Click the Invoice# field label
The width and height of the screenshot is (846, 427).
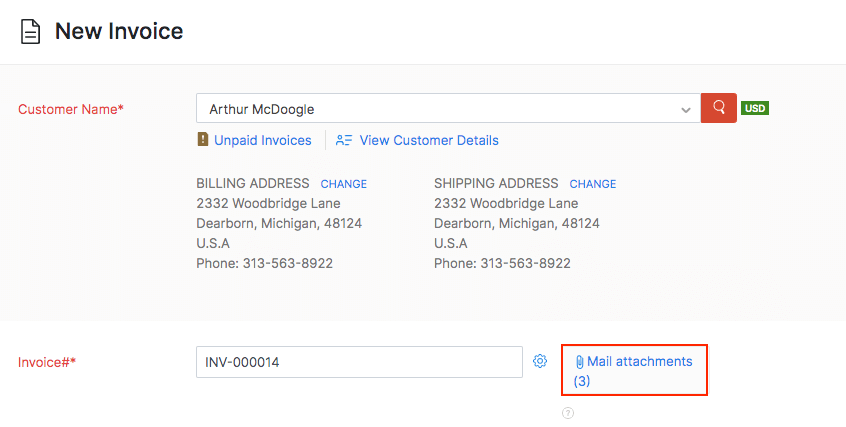47,362
